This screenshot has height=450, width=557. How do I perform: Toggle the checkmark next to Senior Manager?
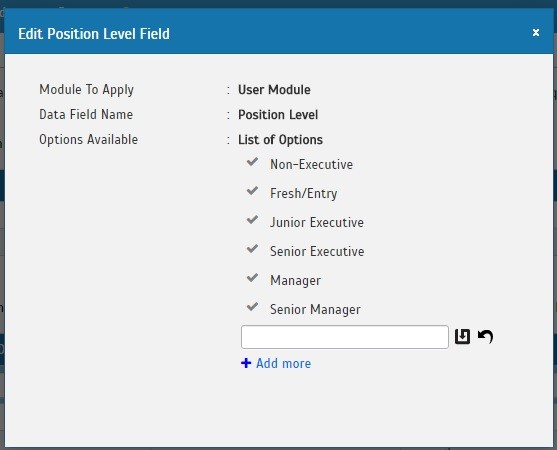coord(252,307)
